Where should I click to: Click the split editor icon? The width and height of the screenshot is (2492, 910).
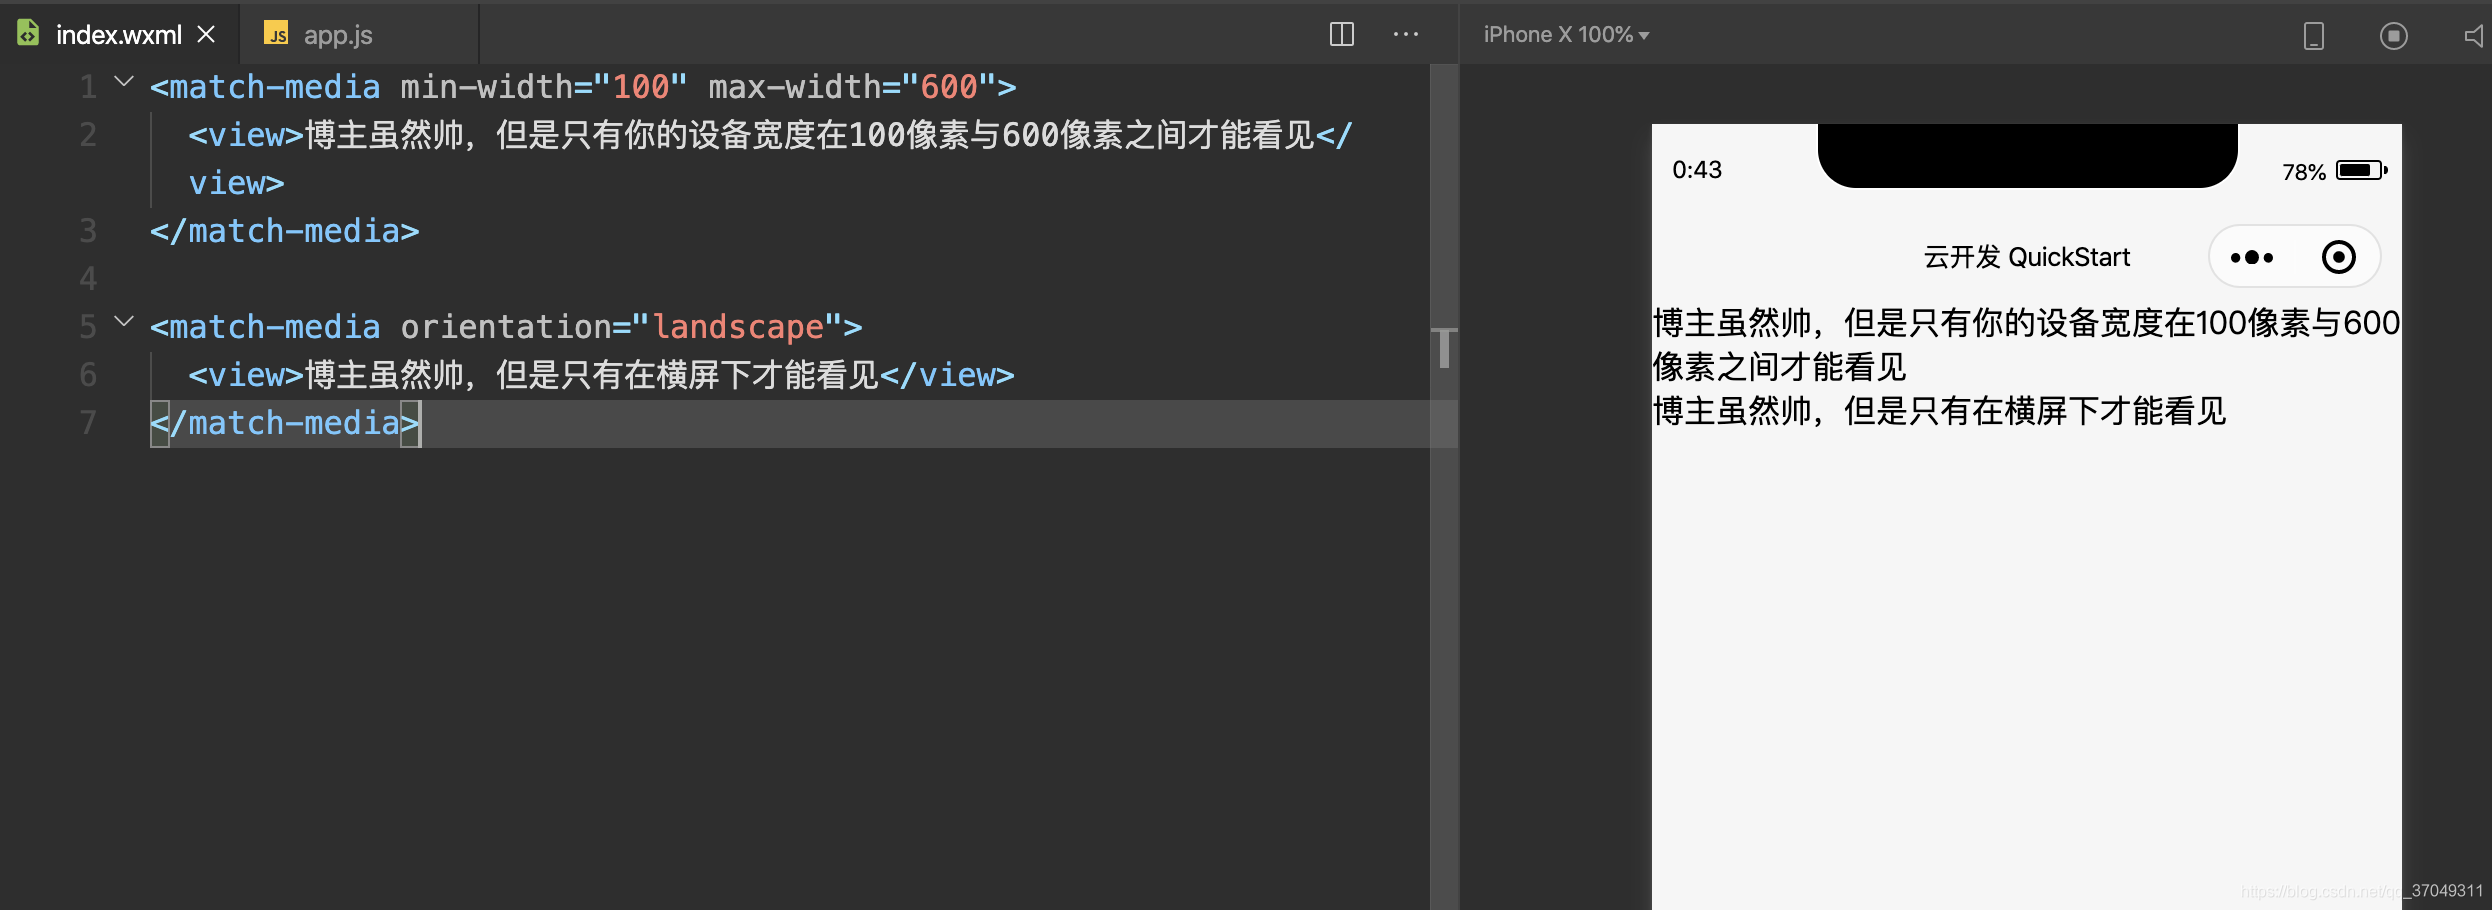click(x=1342, y=35)
